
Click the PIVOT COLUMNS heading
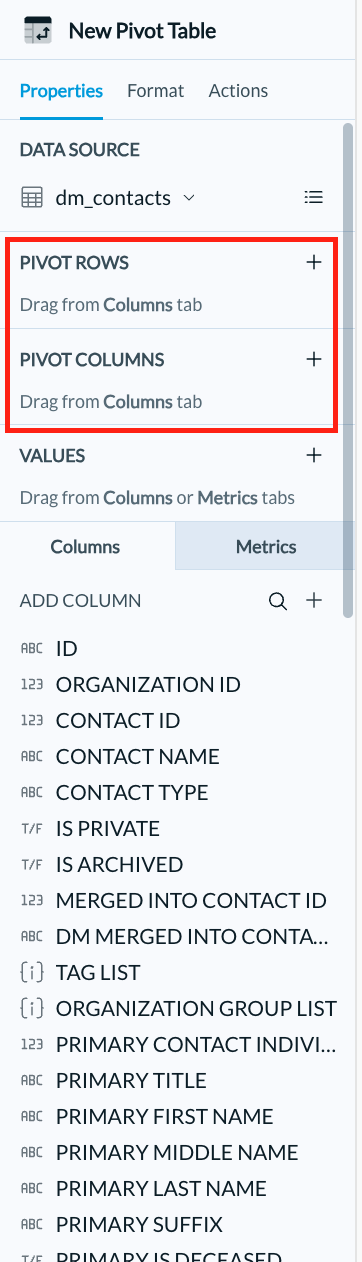pos(92,359)
